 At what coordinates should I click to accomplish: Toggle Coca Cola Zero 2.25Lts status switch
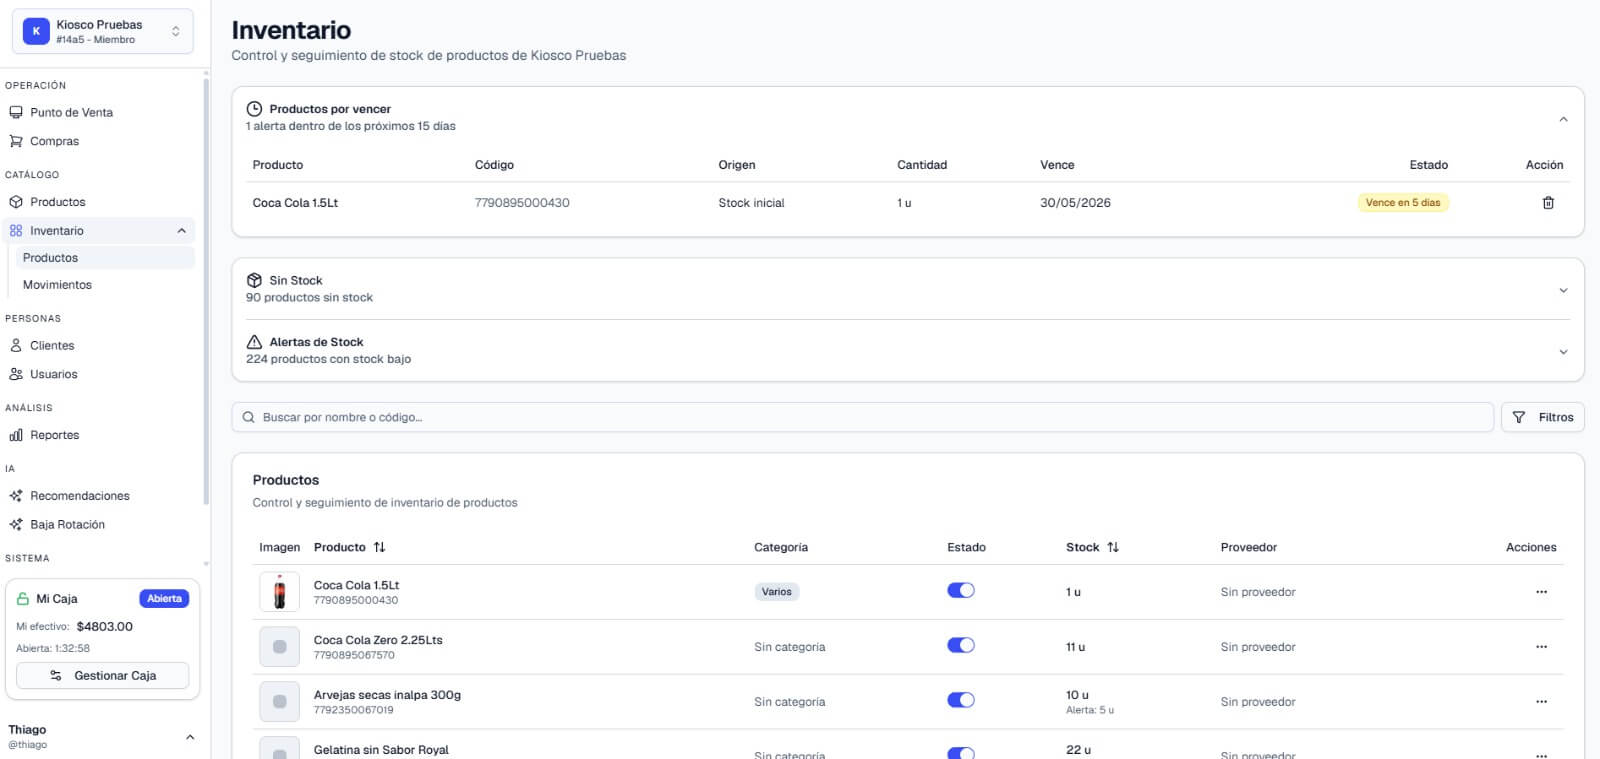961,646
